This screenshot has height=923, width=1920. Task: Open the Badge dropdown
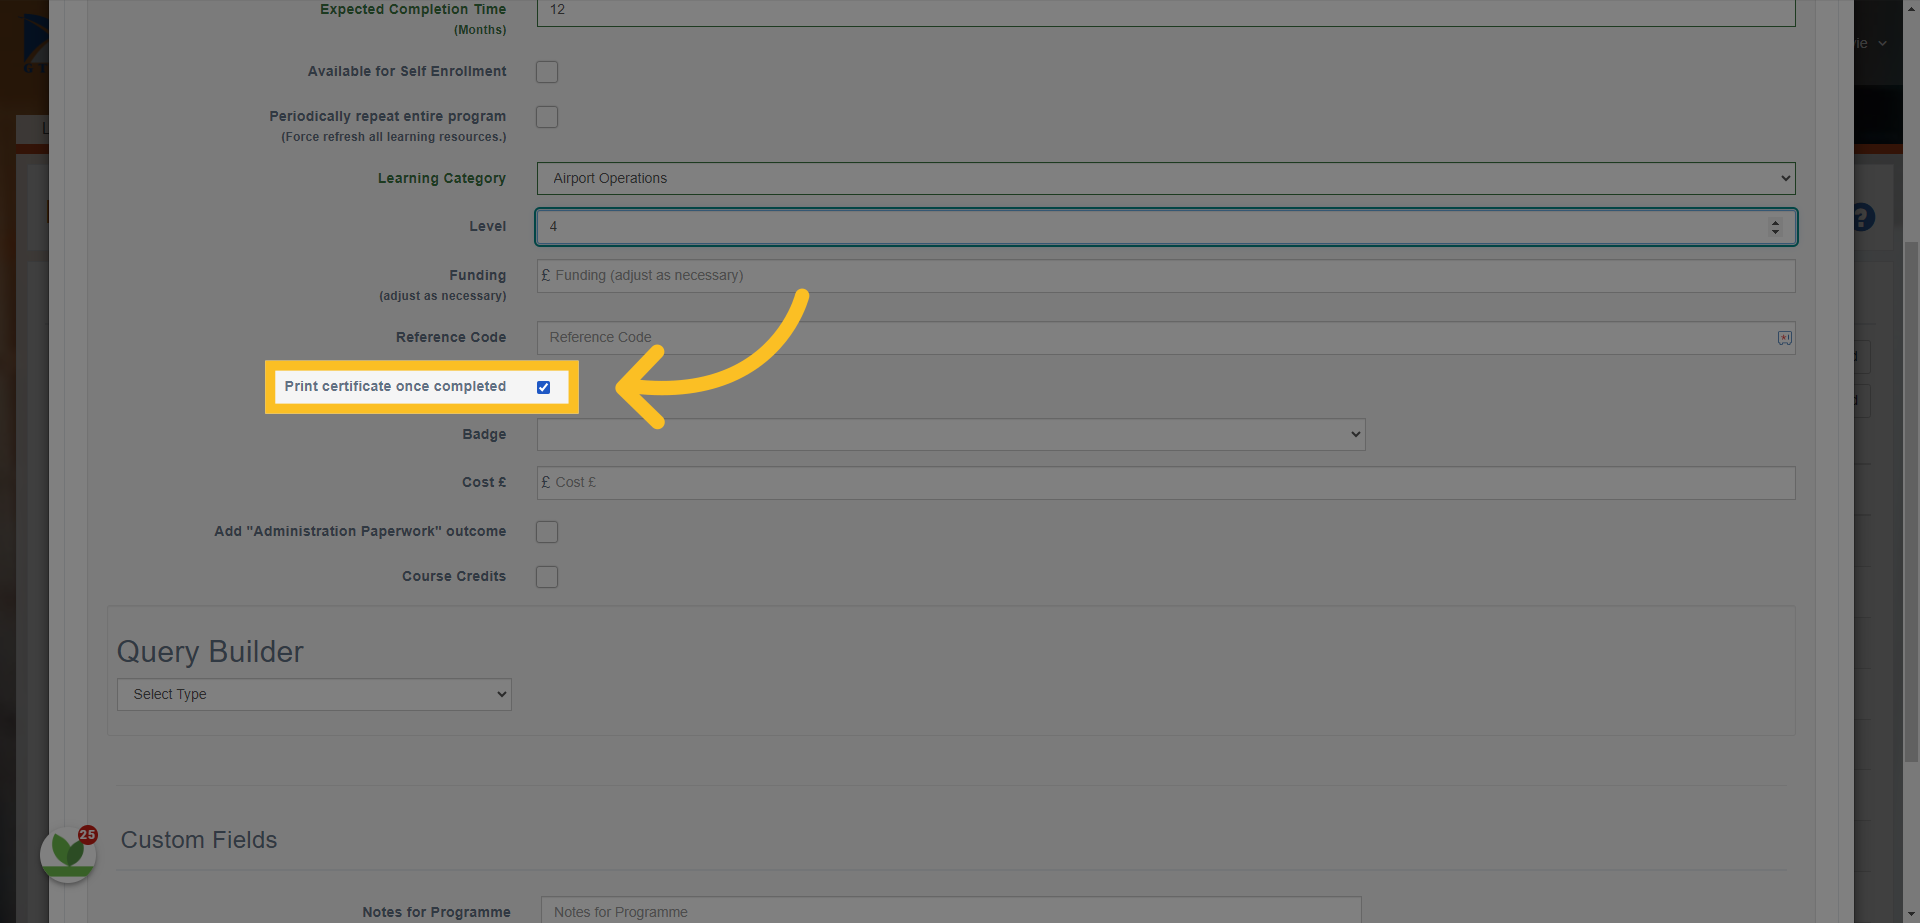(x=951, y=434)
